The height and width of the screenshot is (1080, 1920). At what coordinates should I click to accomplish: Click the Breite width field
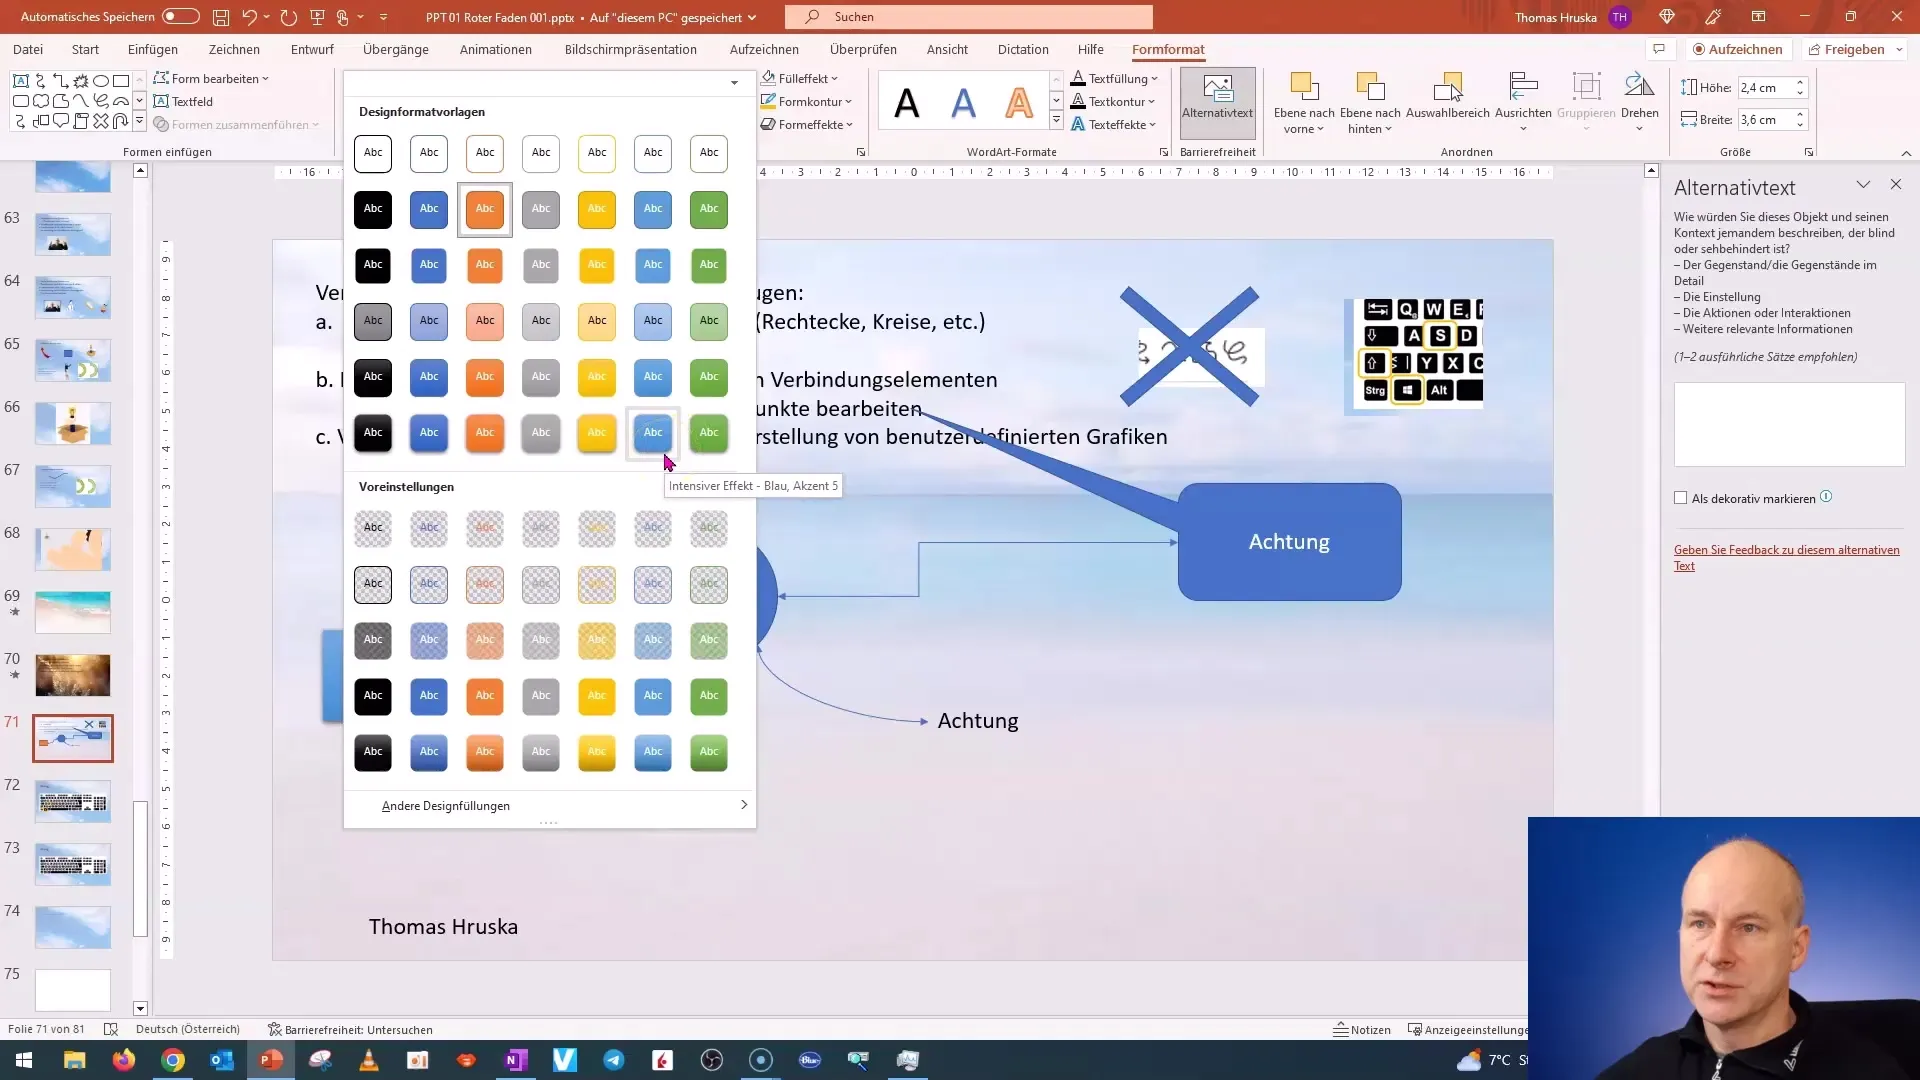(x=1765, y=120)
